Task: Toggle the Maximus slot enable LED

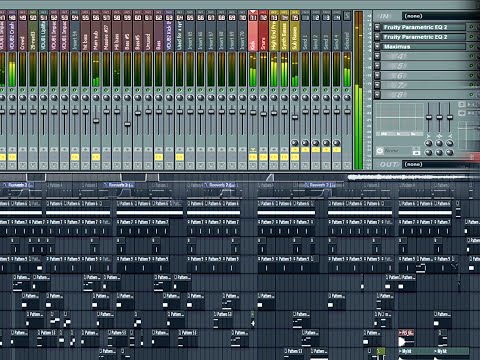Action: tap(471, 46)
